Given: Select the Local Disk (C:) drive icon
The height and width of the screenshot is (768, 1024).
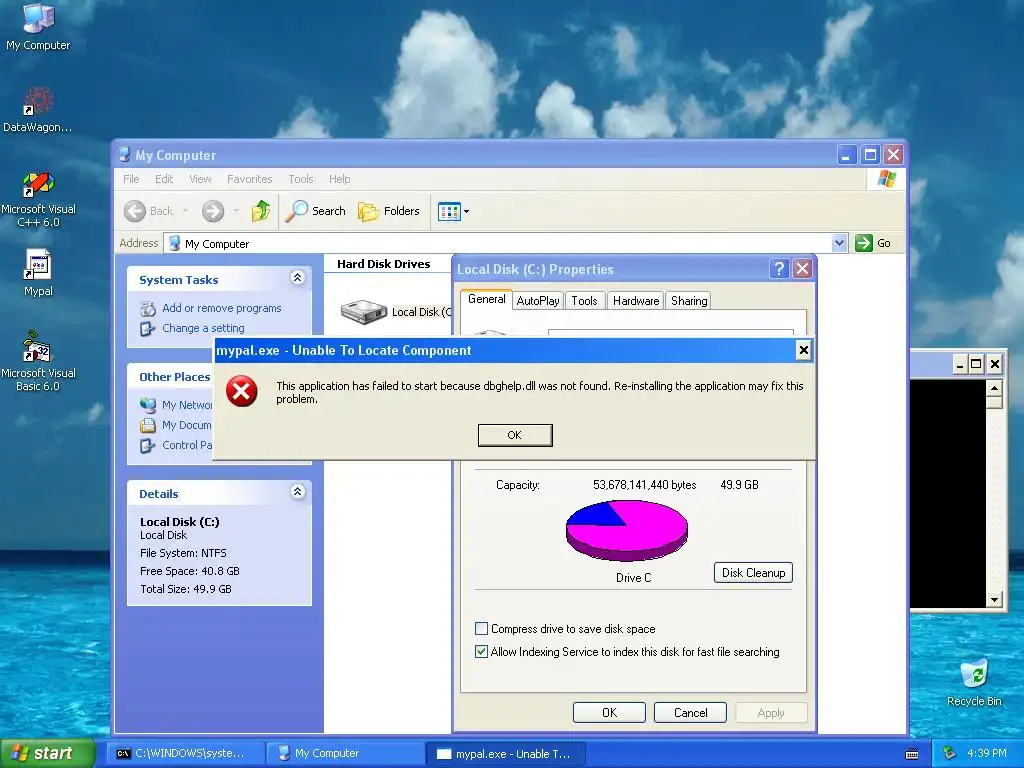Looking at the screenshot, I should (364, 312).
